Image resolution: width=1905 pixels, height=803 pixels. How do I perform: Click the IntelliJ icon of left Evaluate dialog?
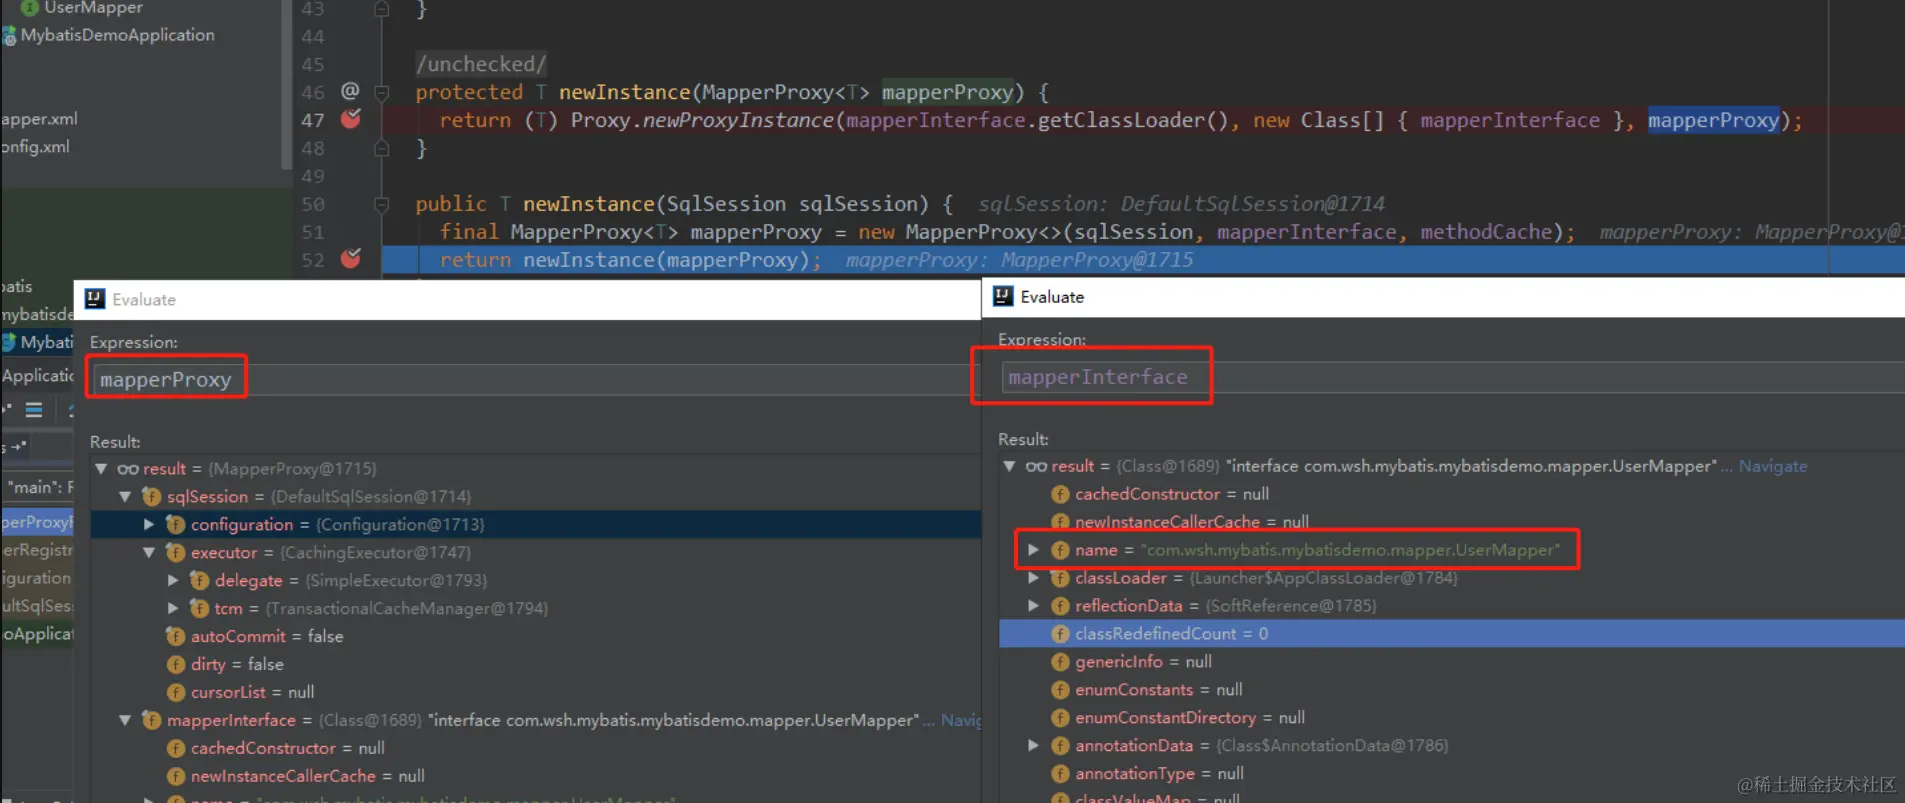tap(95, 299)
